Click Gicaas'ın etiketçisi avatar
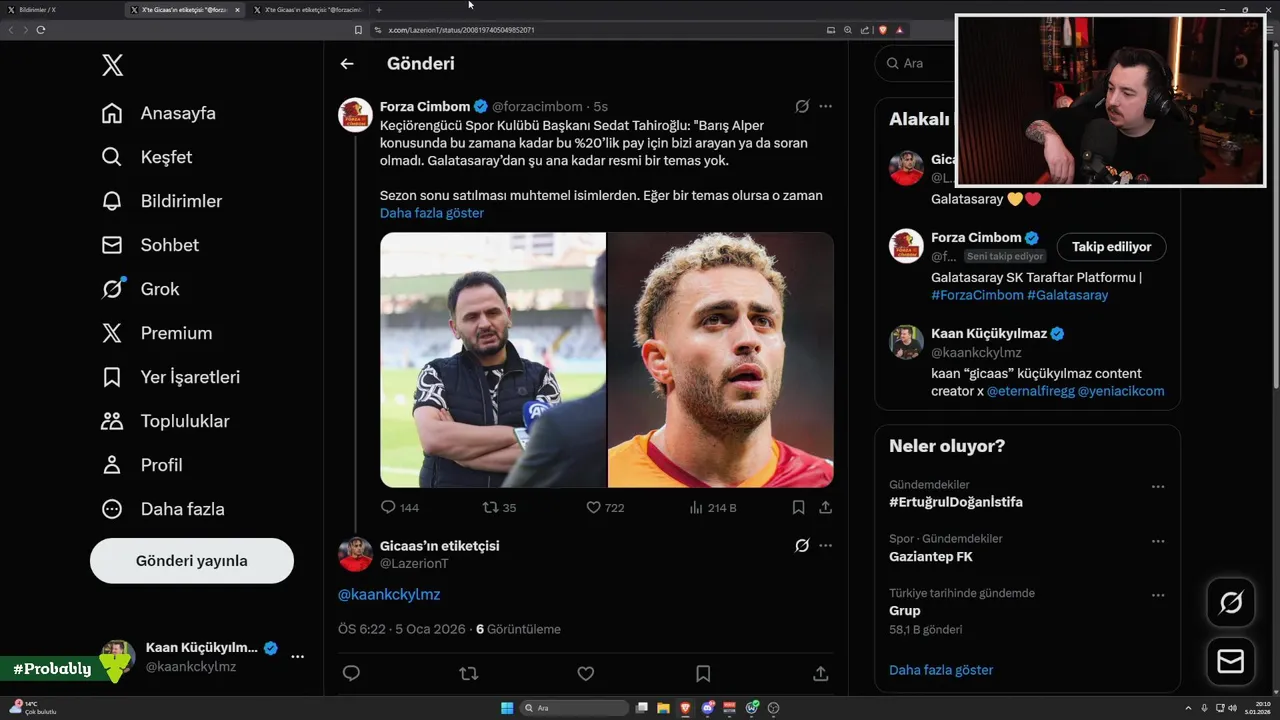The image size is (1280, 720). (x=356, y=554)
